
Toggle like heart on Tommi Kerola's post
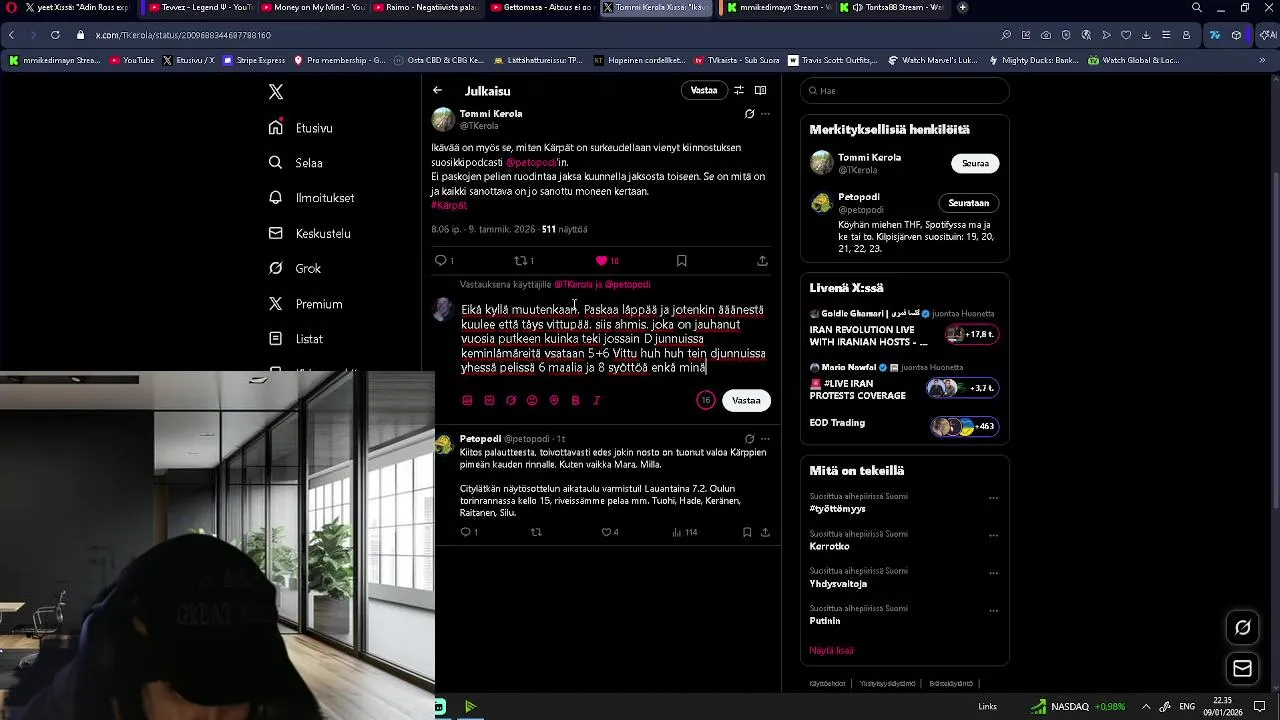[x=607, y=260]
